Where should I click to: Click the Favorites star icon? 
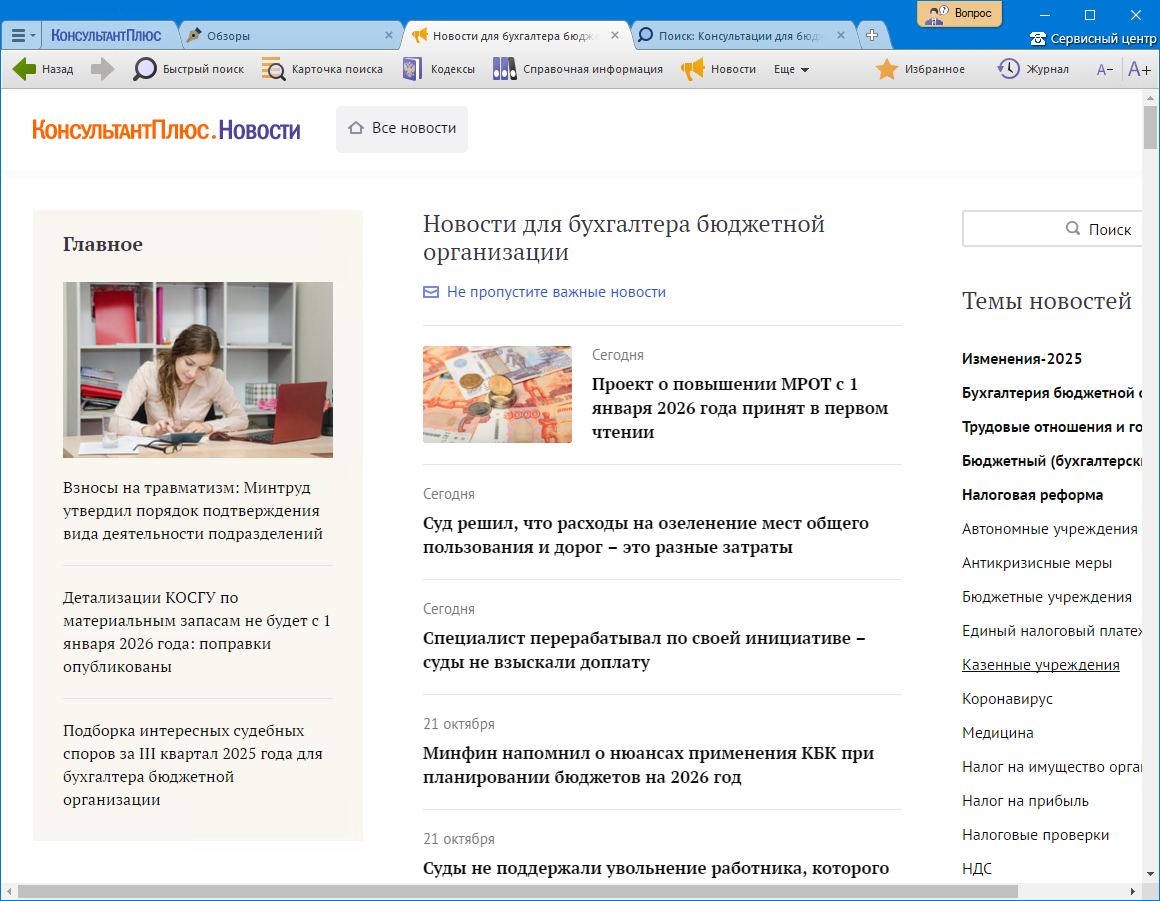tap(886, 69)
